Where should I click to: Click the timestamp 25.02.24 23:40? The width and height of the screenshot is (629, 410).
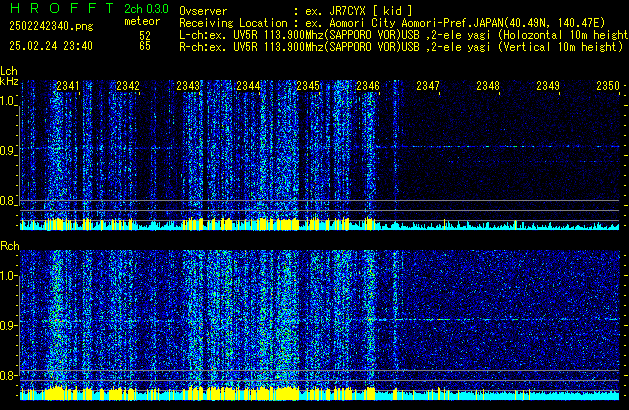(x=51, y=46)
